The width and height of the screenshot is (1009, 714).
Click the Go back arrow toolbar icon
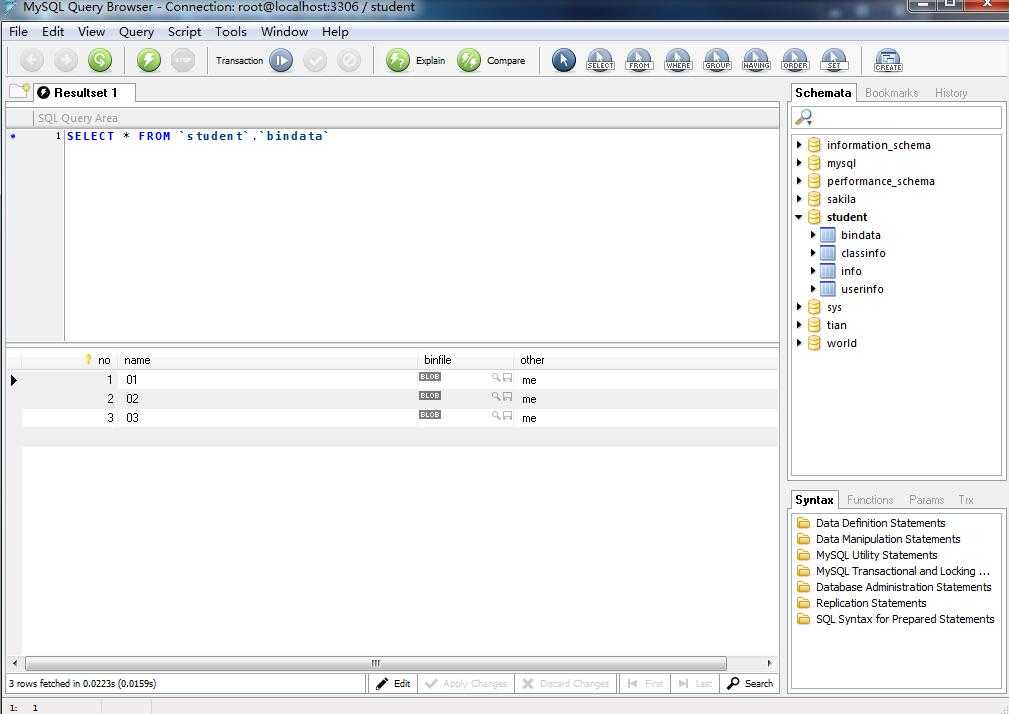[32, 60]
